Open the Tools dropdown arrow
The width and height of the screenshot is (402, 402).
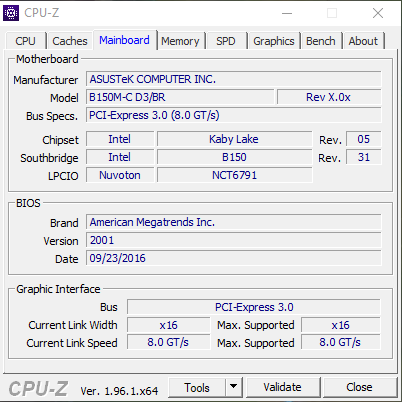234,387
